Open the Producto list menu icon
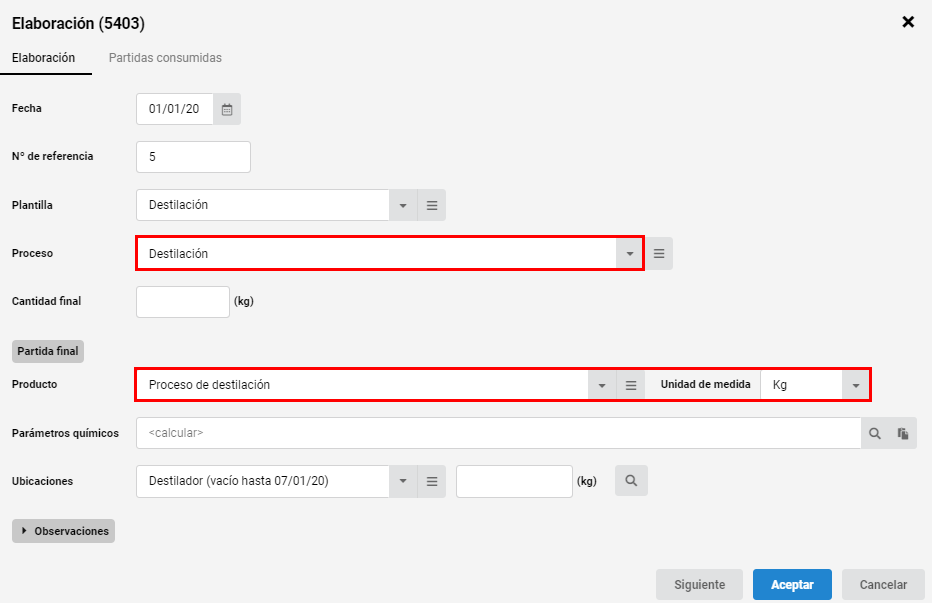Screen dimensions: 932x603 pyautogui.click(x=631, y=385)
